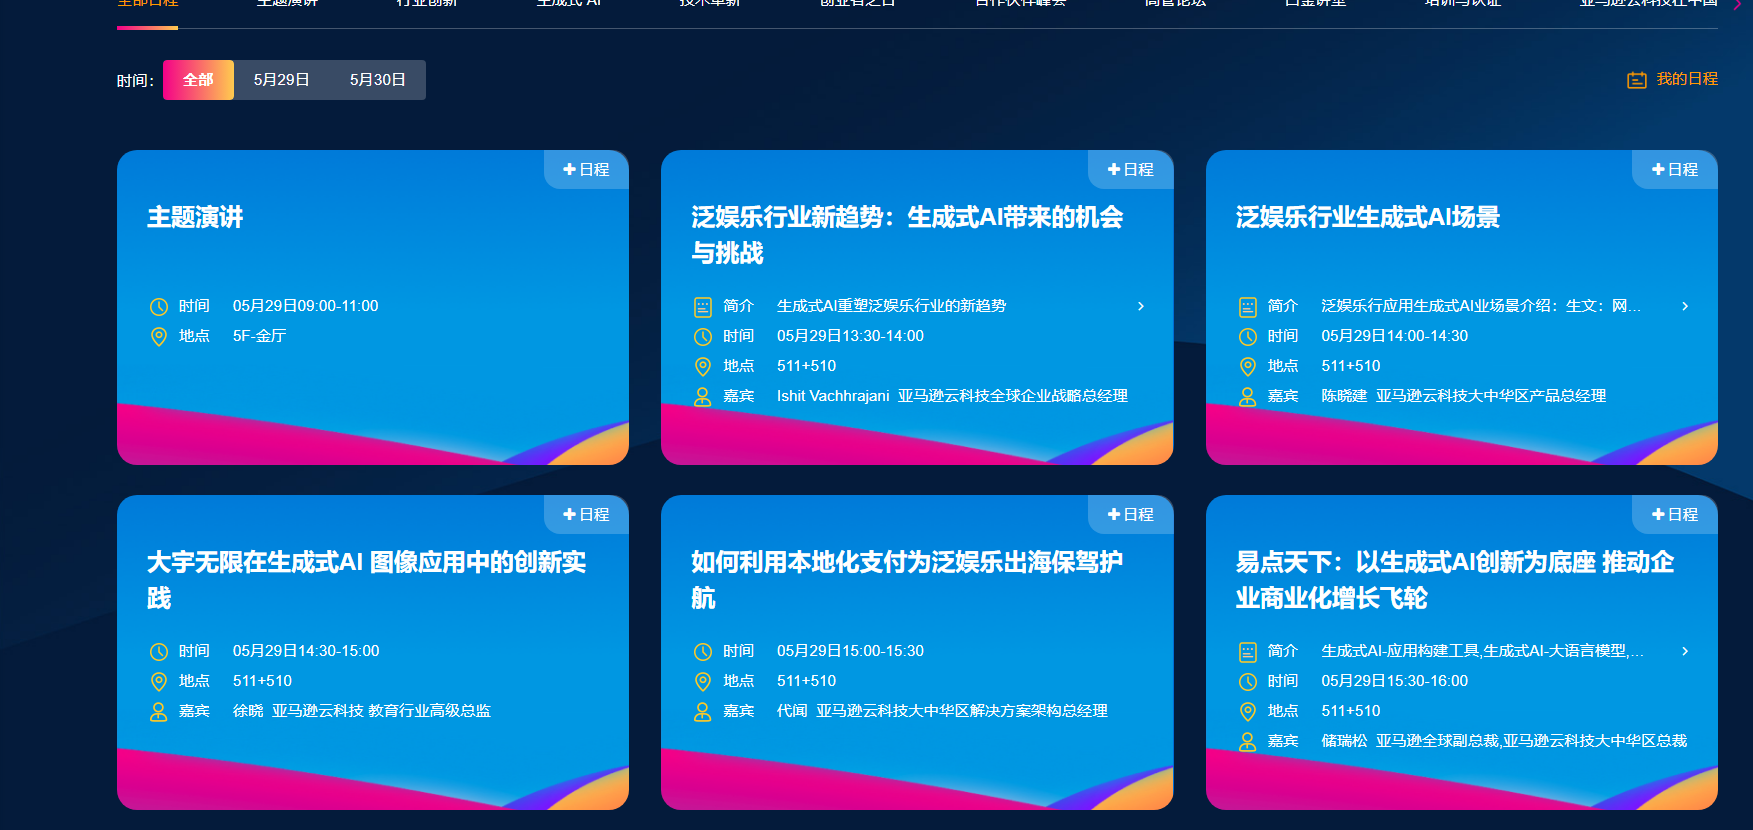Screen dimensions: 1753x830
Task: Open 大宇无限在生成式AI 图像应用中的创新实践 title
Action: 366,580
